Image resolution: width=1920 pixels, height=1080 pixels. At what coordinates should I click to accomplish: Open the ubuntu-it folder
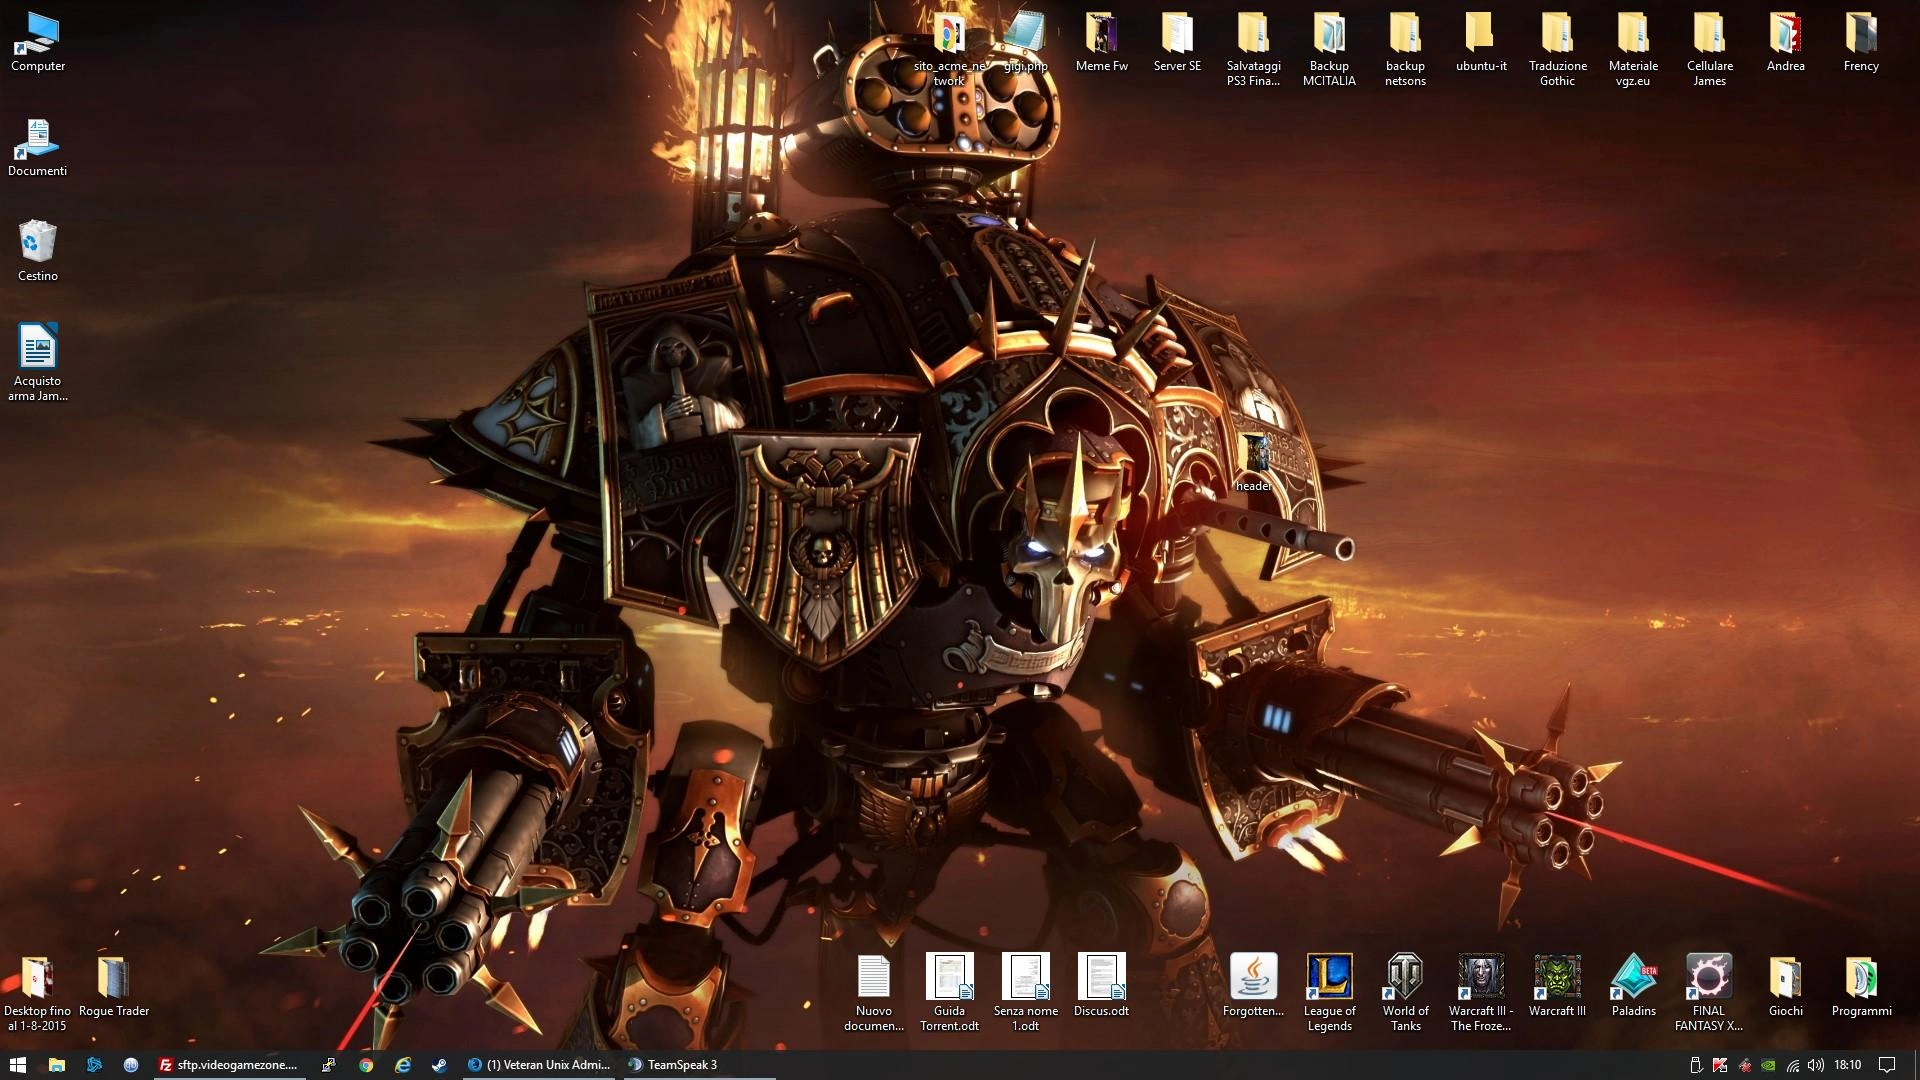tap(1481, 42)
